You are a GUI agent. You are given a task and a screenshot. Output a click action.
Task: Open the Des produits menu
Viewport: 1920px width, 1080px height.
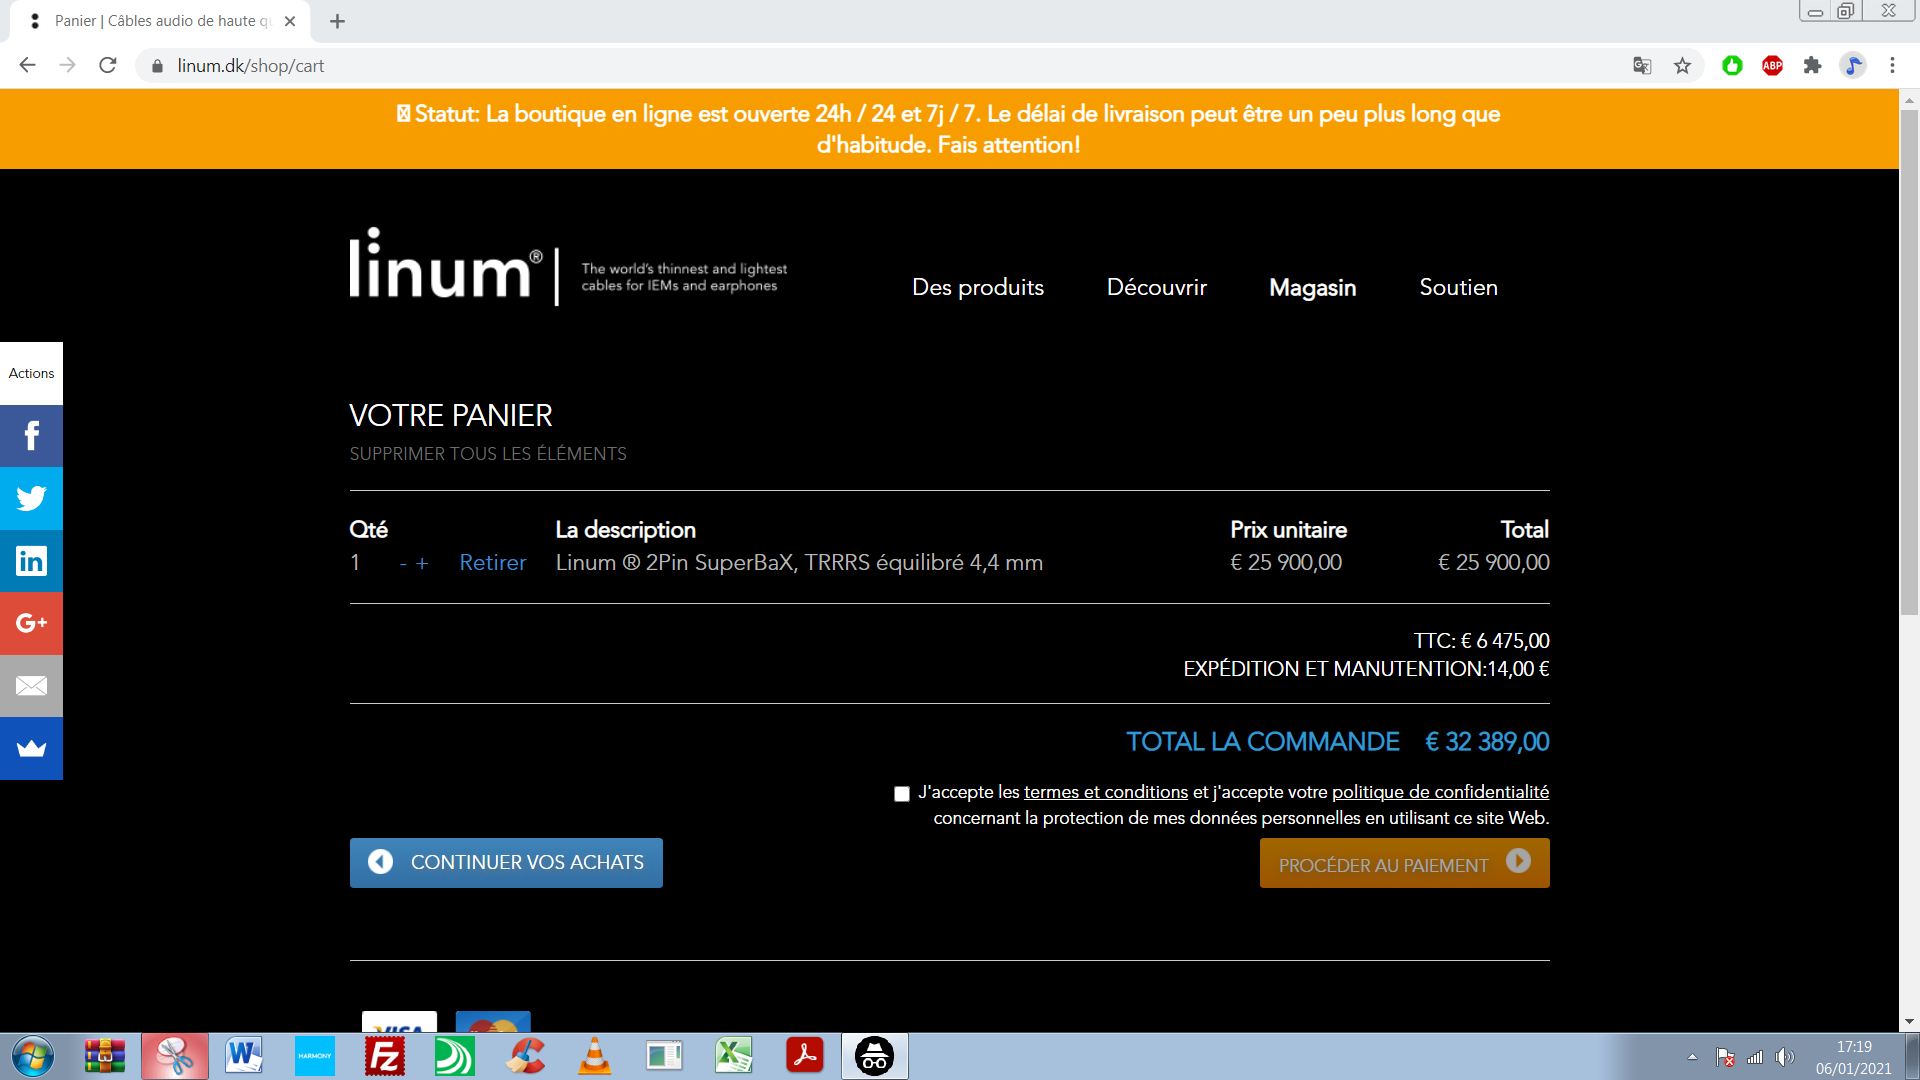coord(977,288)
